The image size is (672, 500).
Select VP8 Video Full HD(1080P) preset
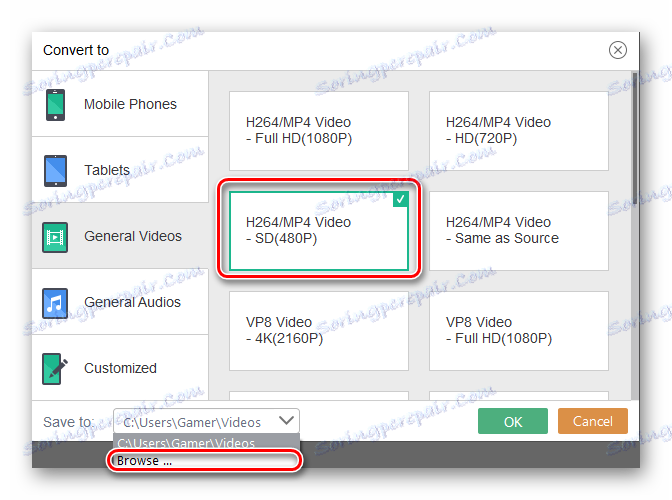tap(519, 331)
